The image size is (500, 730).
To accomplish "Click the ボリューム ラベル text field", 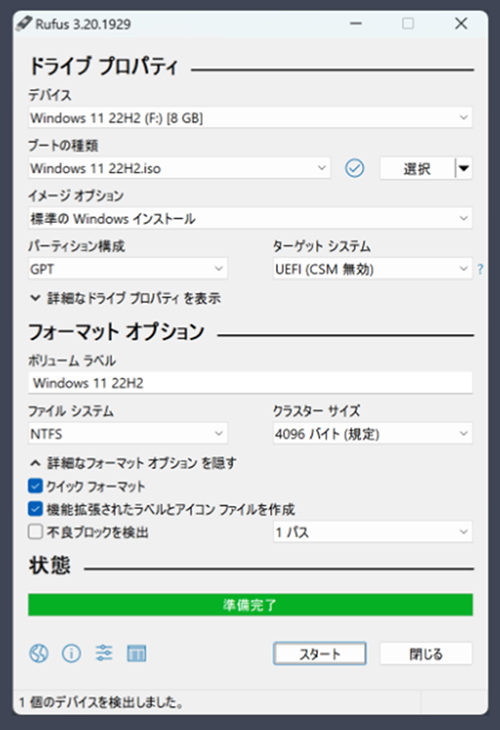I will [250, 383].
